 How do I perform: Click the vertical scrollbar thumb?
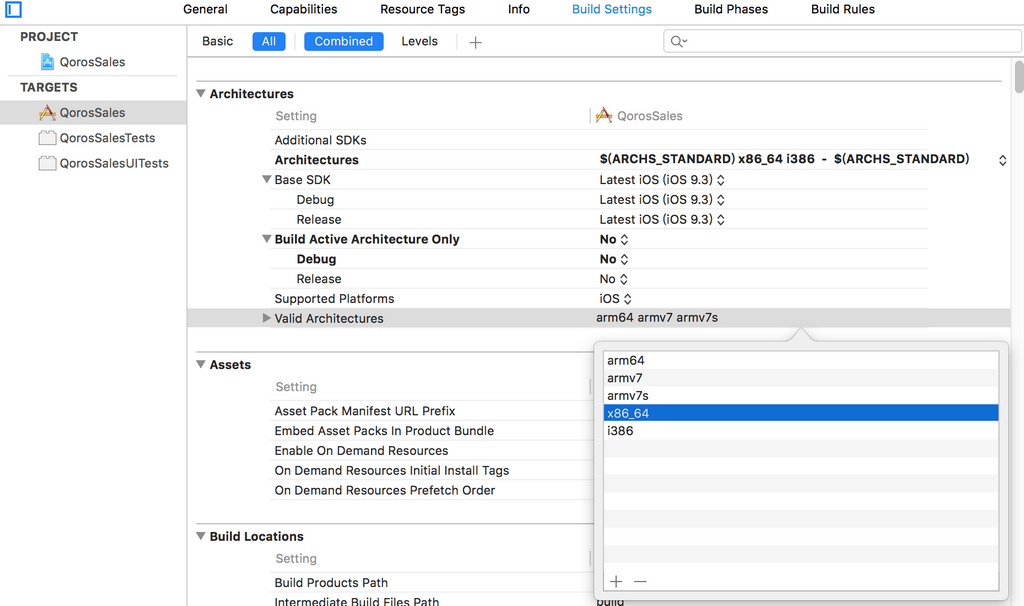(x=1019, y=77)
